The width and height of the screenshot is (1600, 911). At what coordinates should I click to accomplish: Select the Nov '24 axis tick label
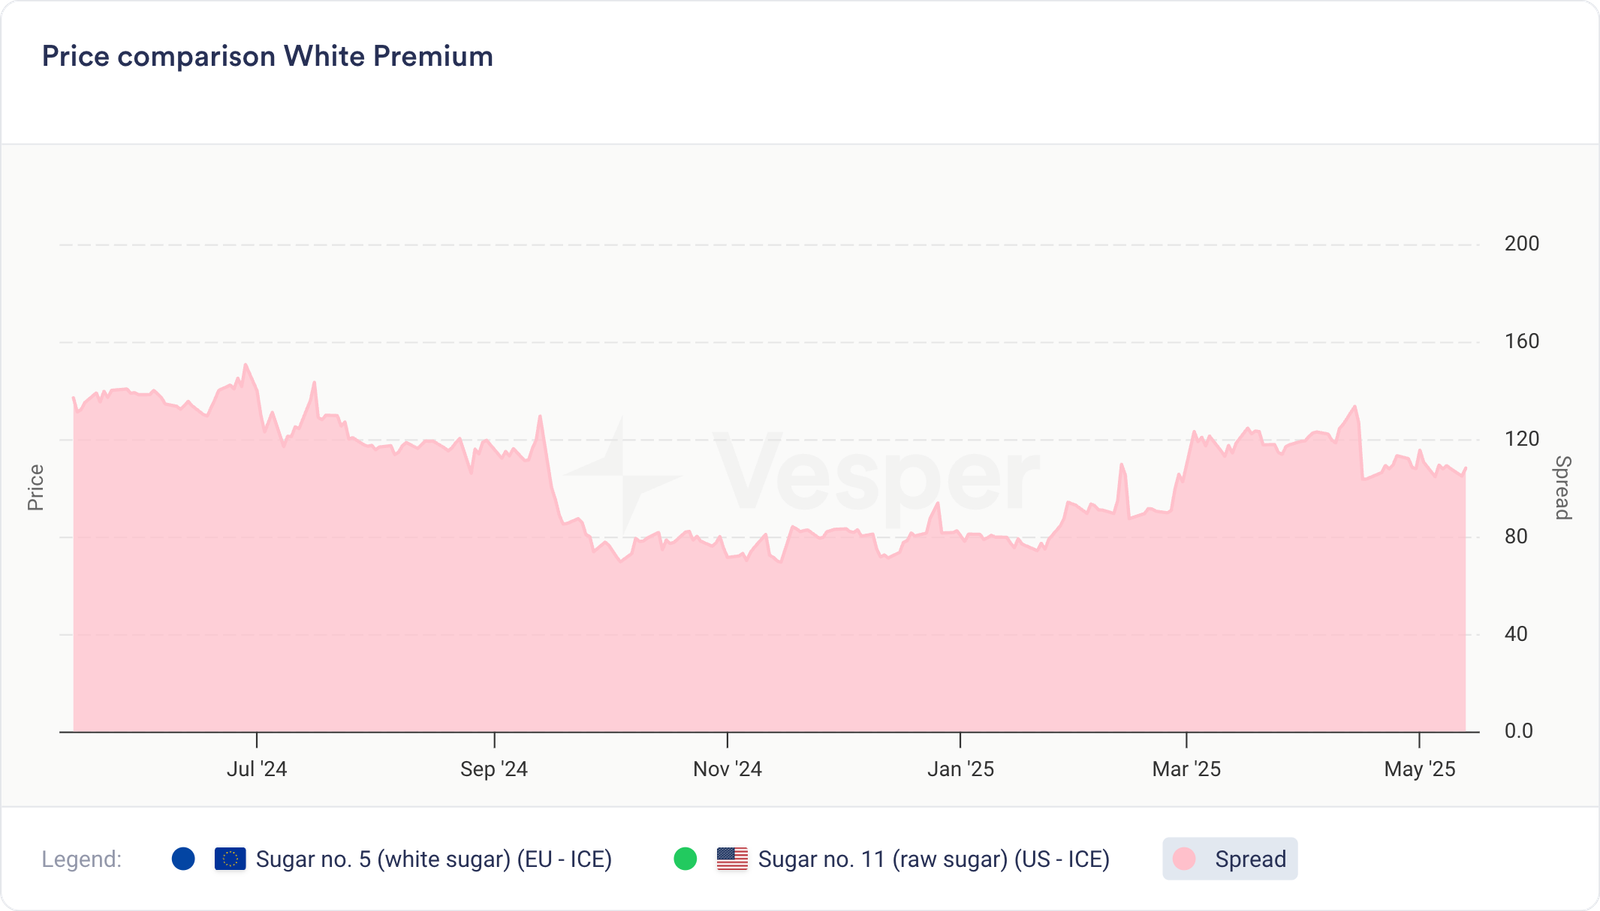click(x=727, y=769)
